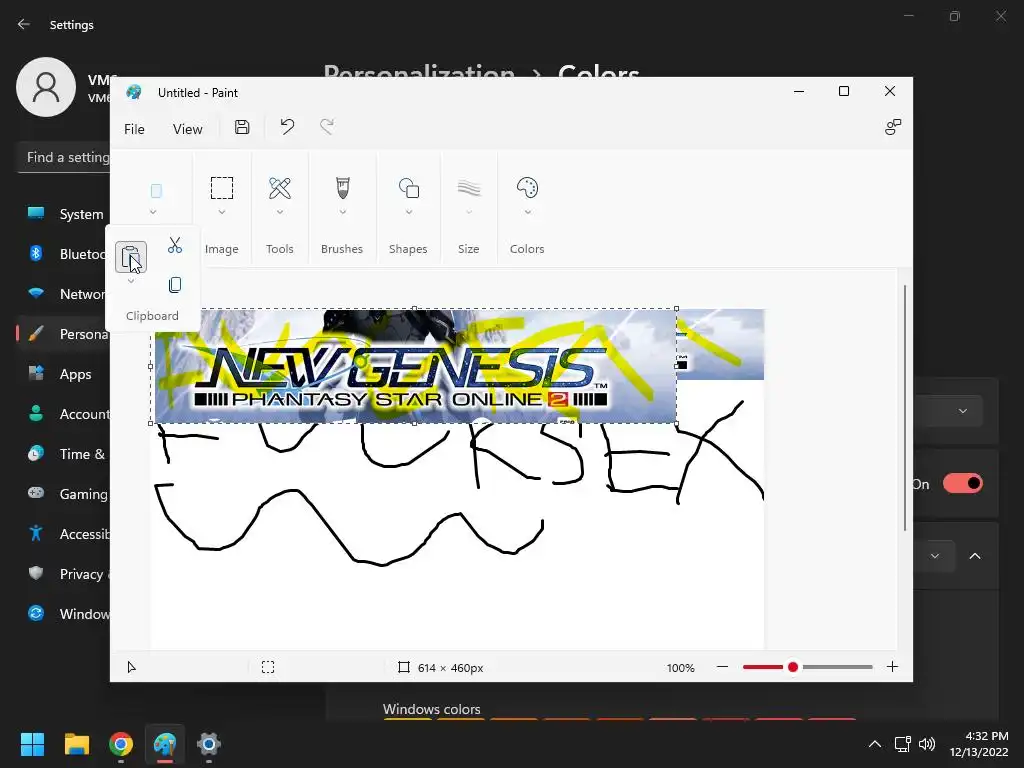This screenshot has height=768, width=1024.
Task: Open the Shapes icon
Action: coord(409,188)
